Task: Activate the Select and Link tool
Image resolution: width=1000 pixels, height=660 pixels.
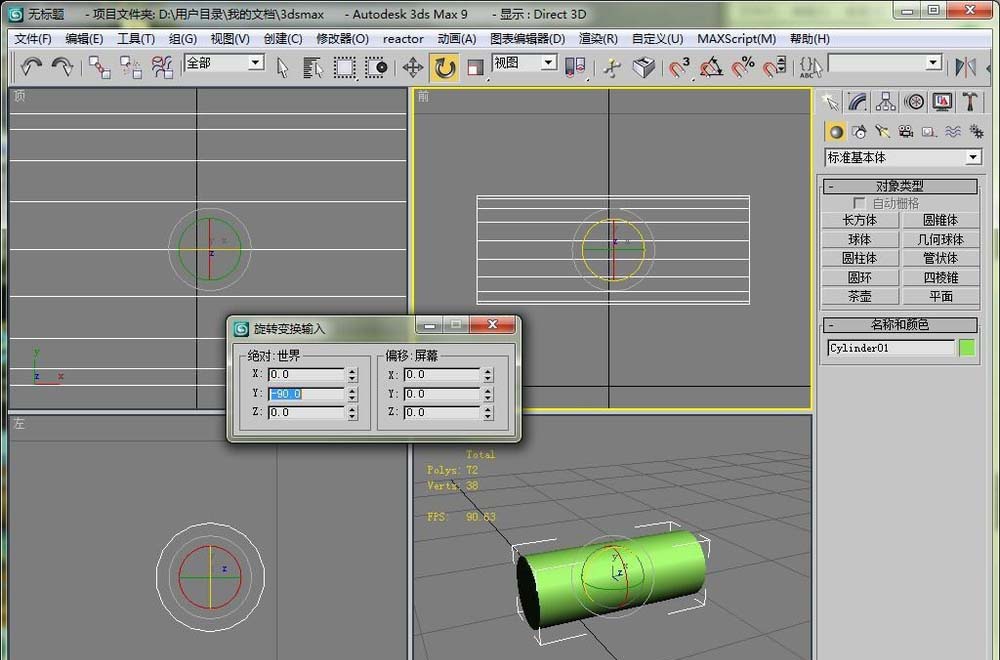Action: pos(99,66)
